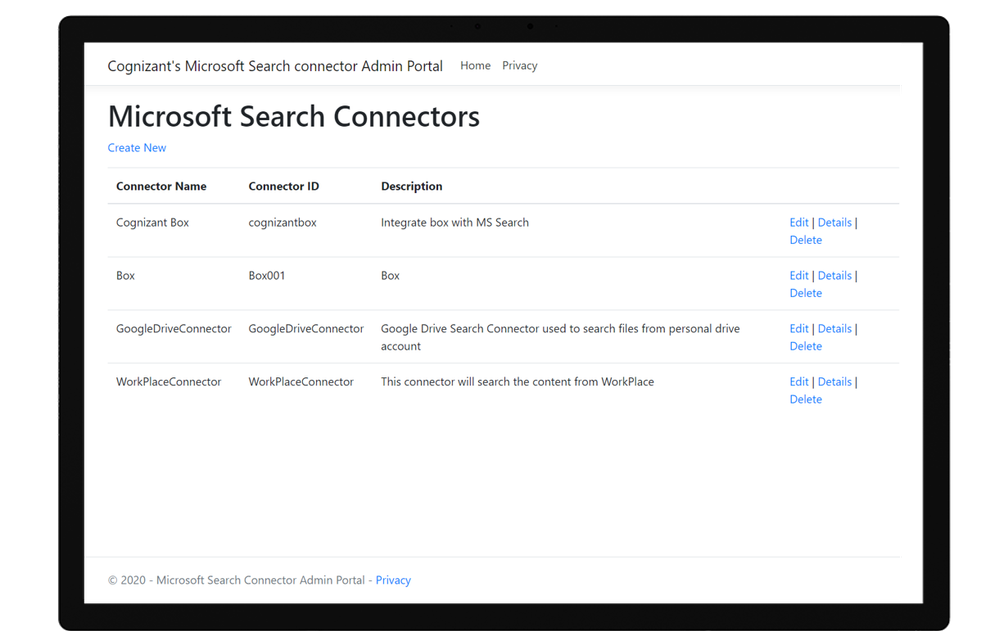Click the 'This connector will search' description

[x=517, y=381]
